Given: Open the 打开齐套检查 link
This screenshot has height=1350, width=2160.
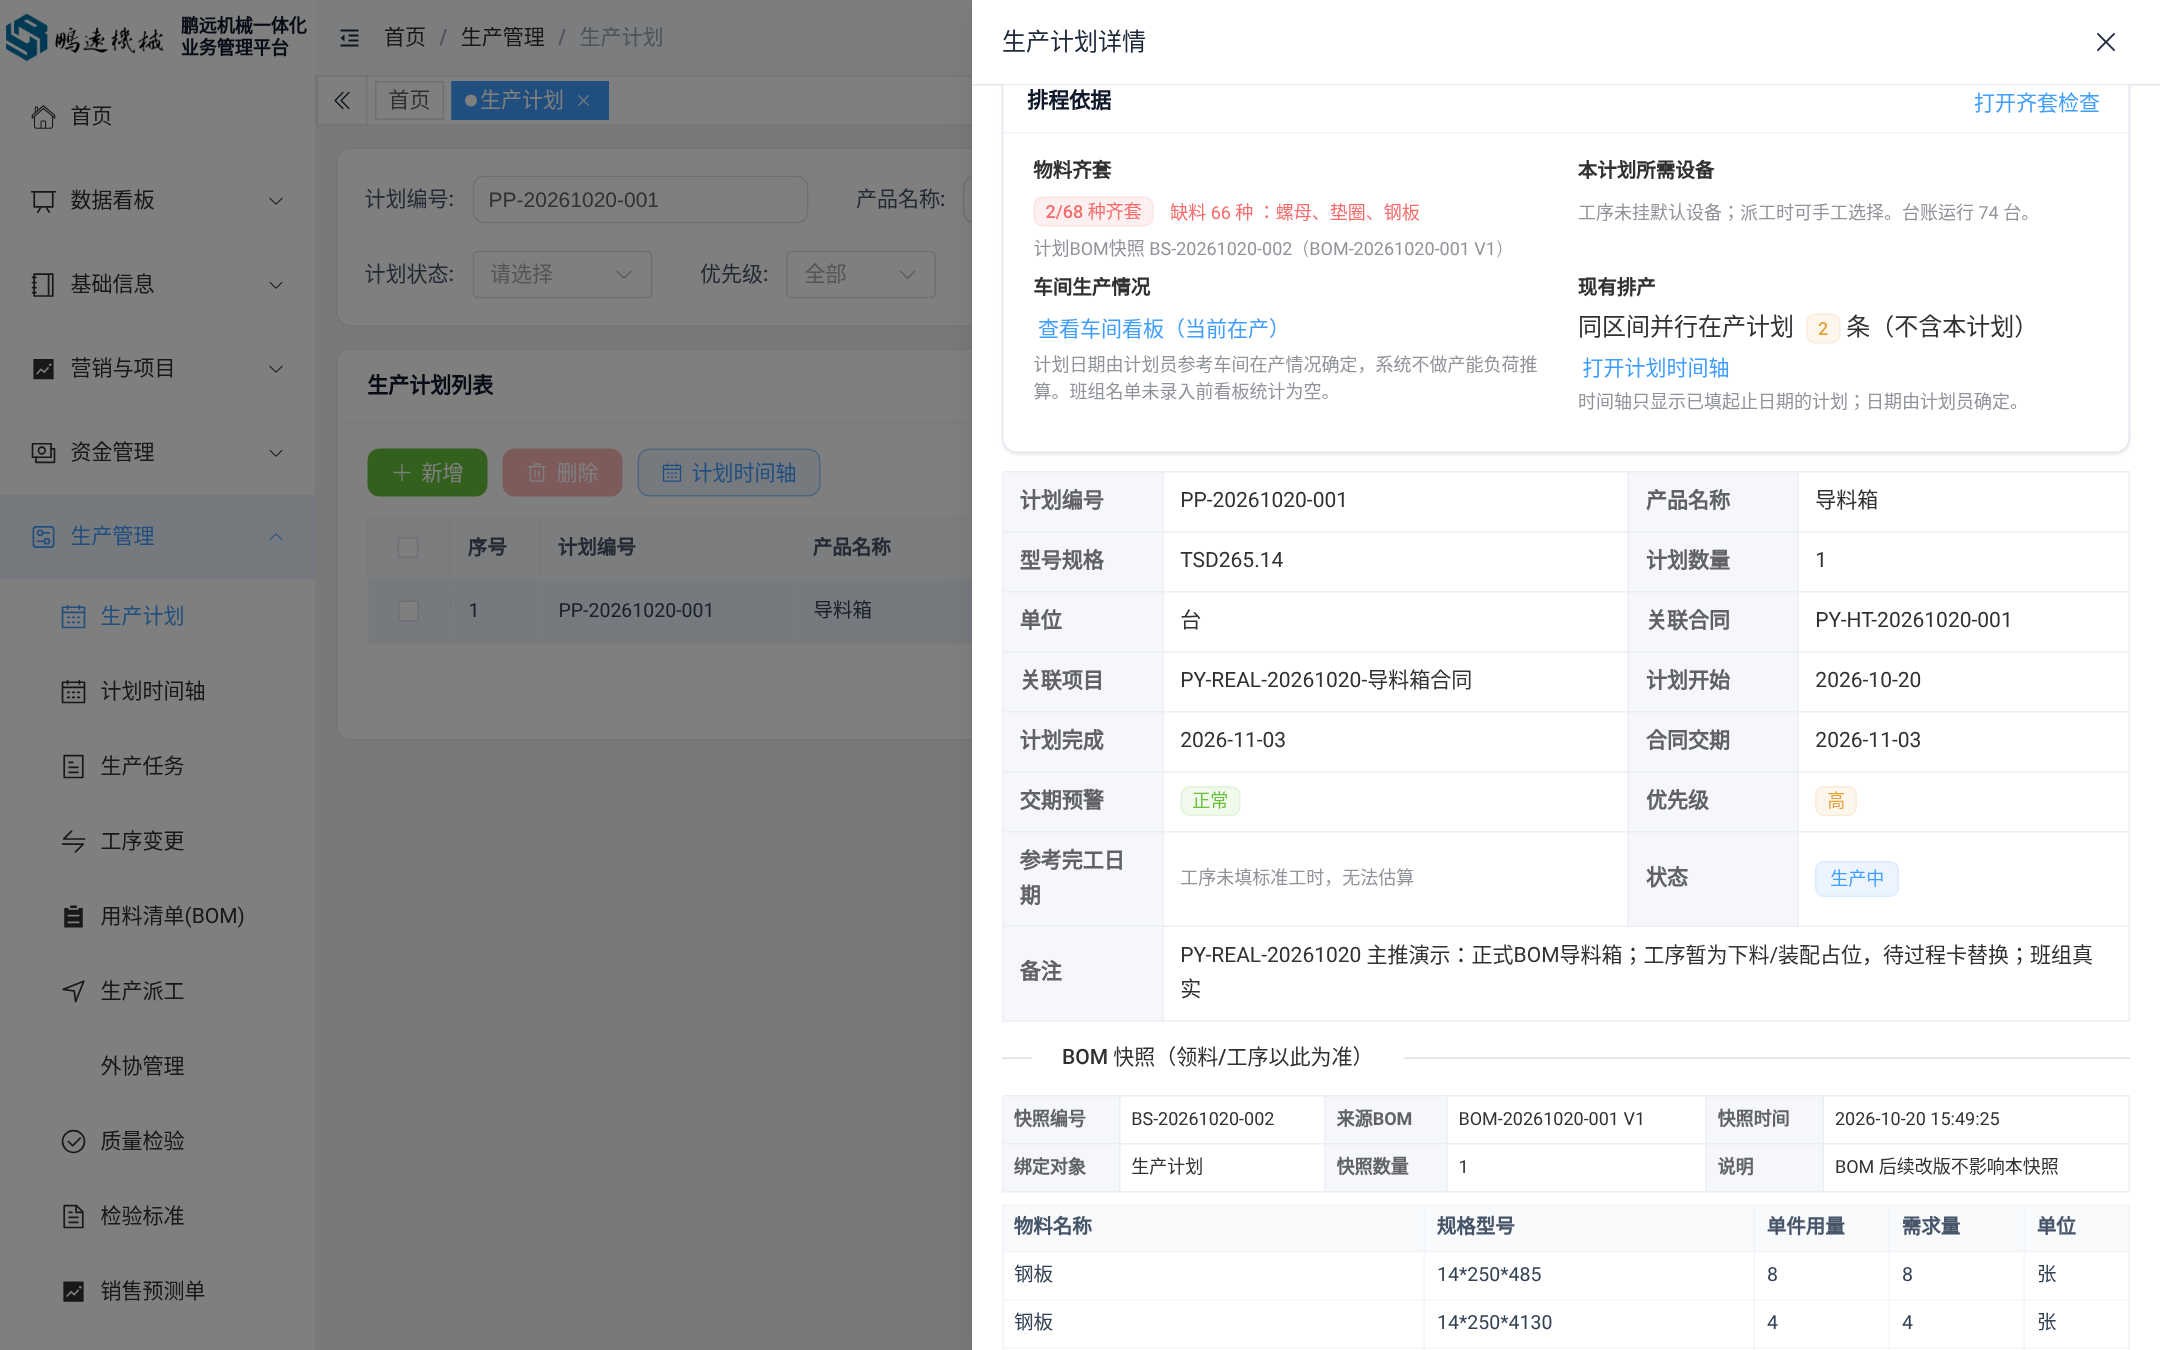Looking at the screenshot, I should pos(2036,103).
